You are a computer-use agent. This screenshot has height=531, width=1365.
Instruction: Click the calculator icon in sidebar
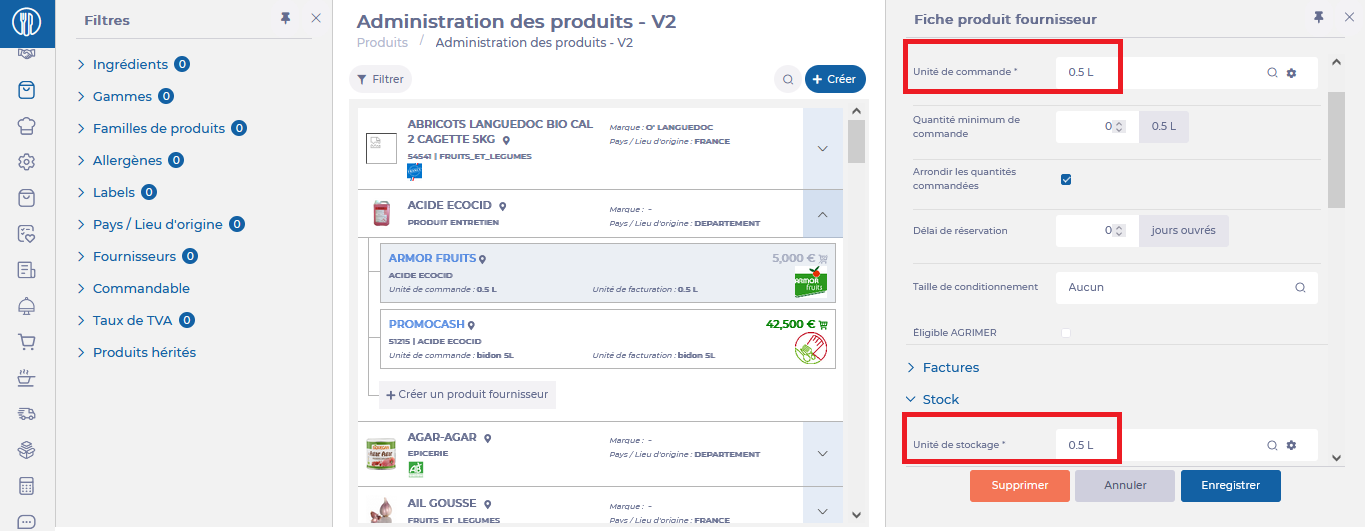point(27,486)
